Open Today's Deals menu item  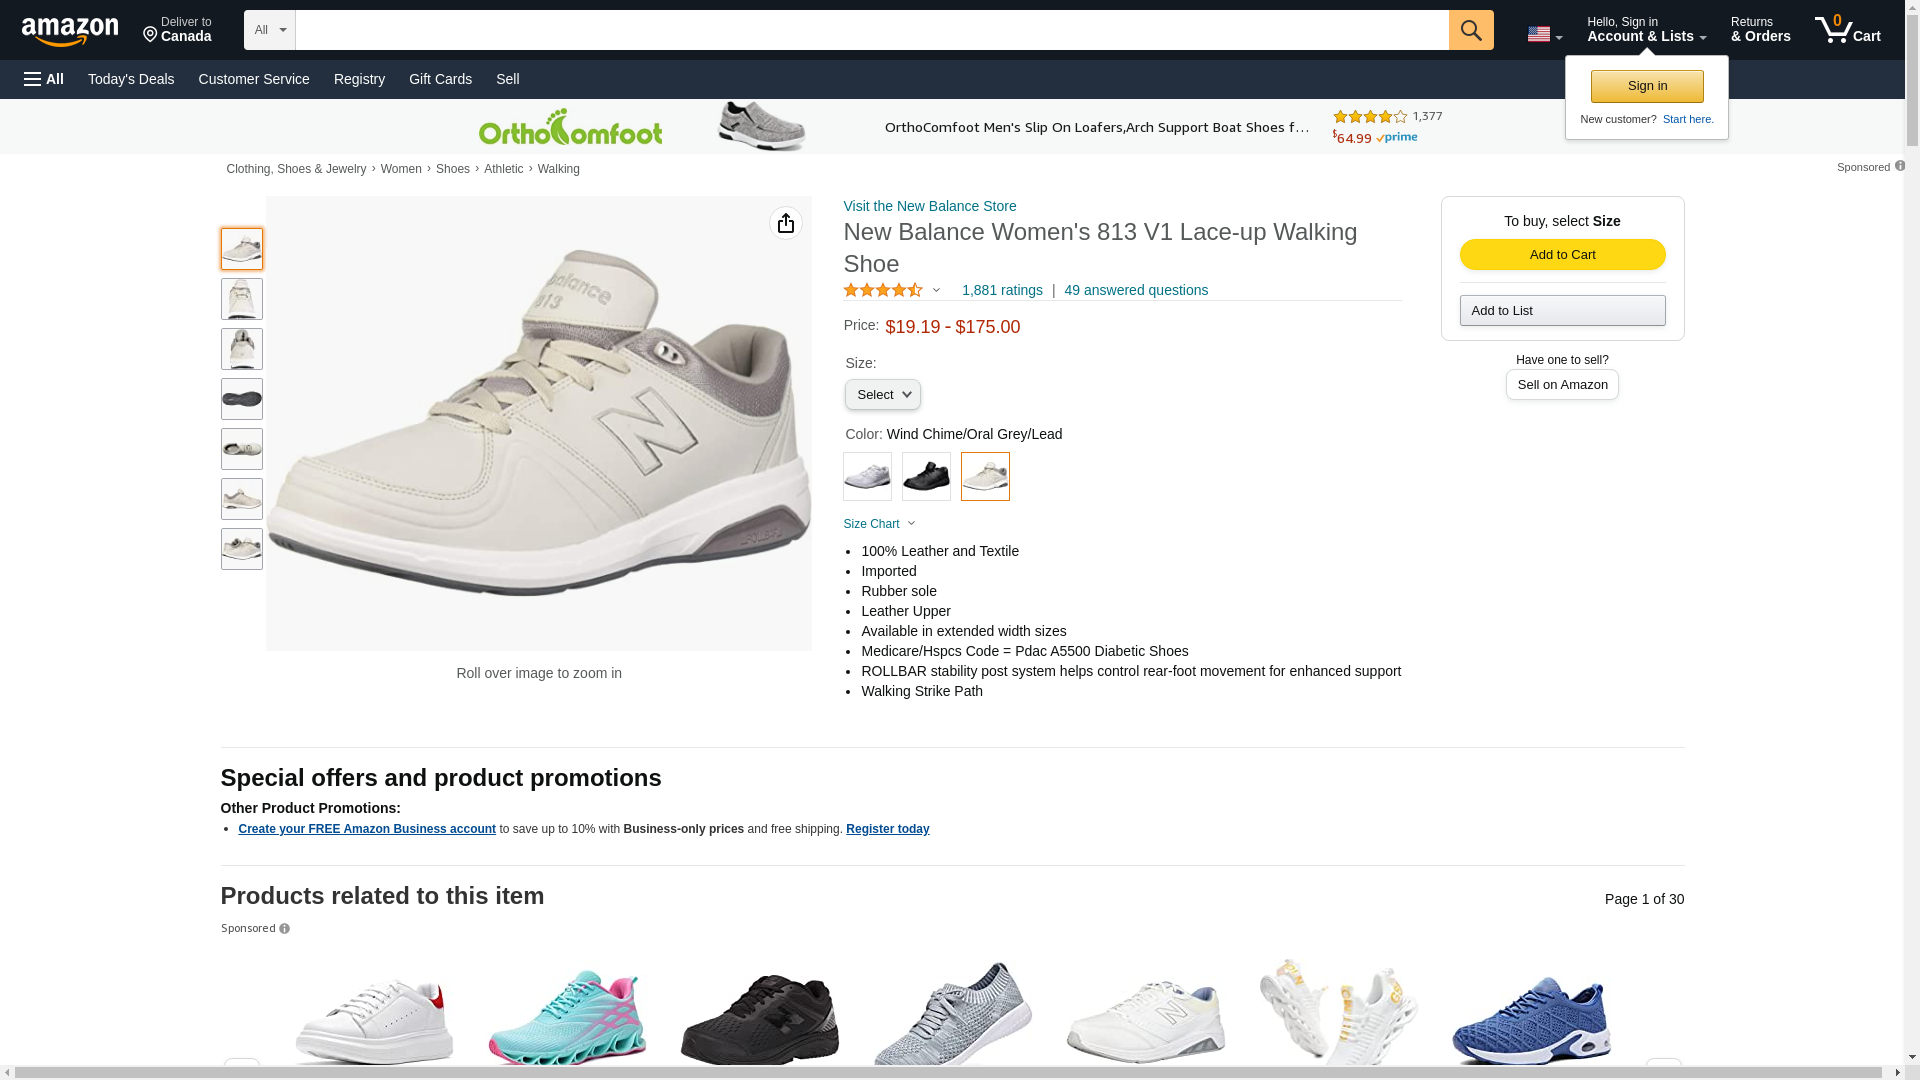(x=131, y=79)
